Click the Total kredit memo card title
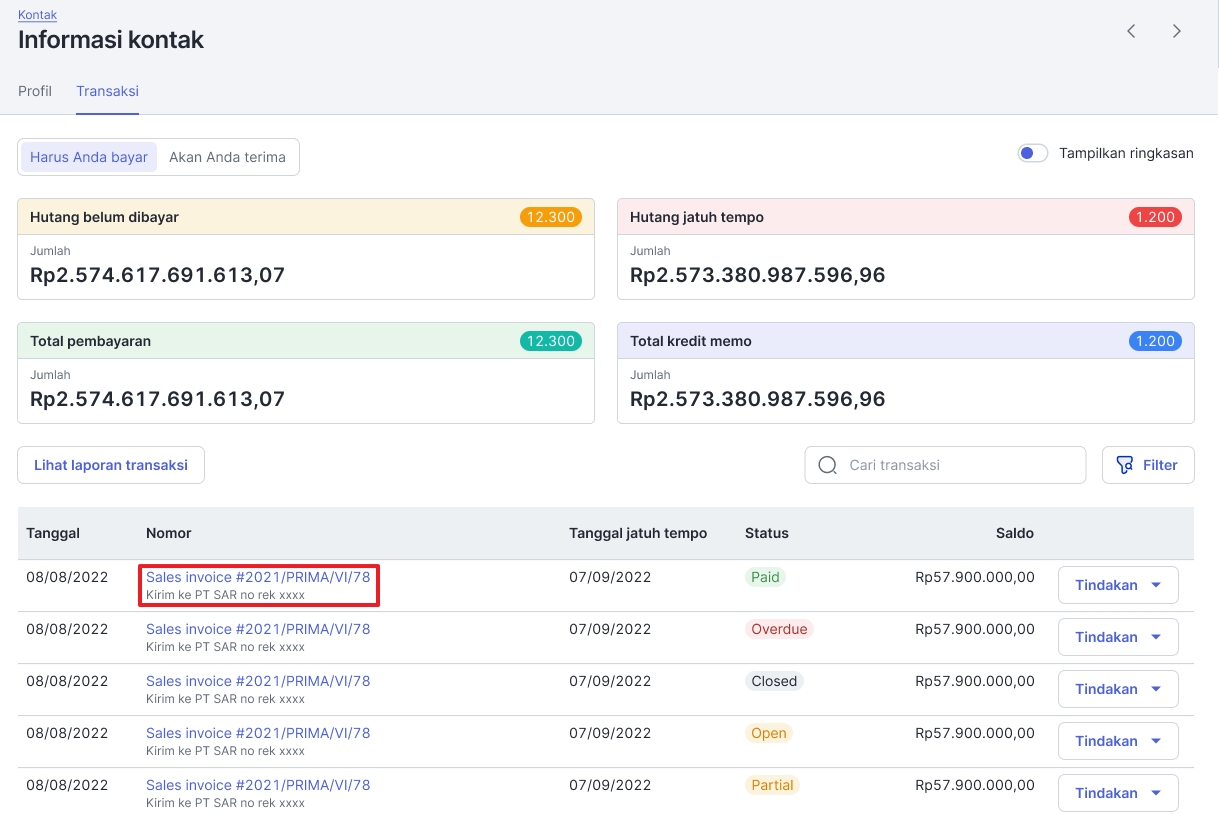Screen dimensions: 1219x814 click(x=691, y=341)
